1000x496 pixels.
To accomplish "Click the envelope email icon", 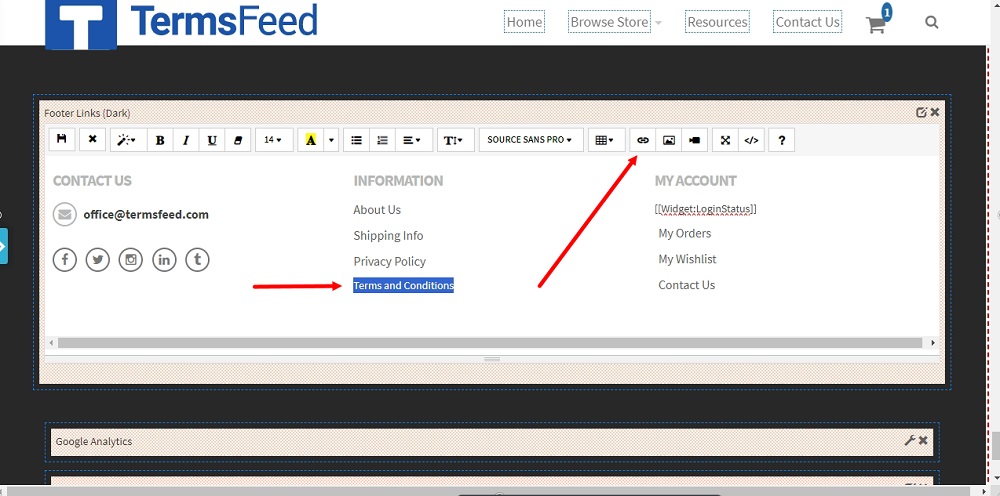I will coord(64,214).
